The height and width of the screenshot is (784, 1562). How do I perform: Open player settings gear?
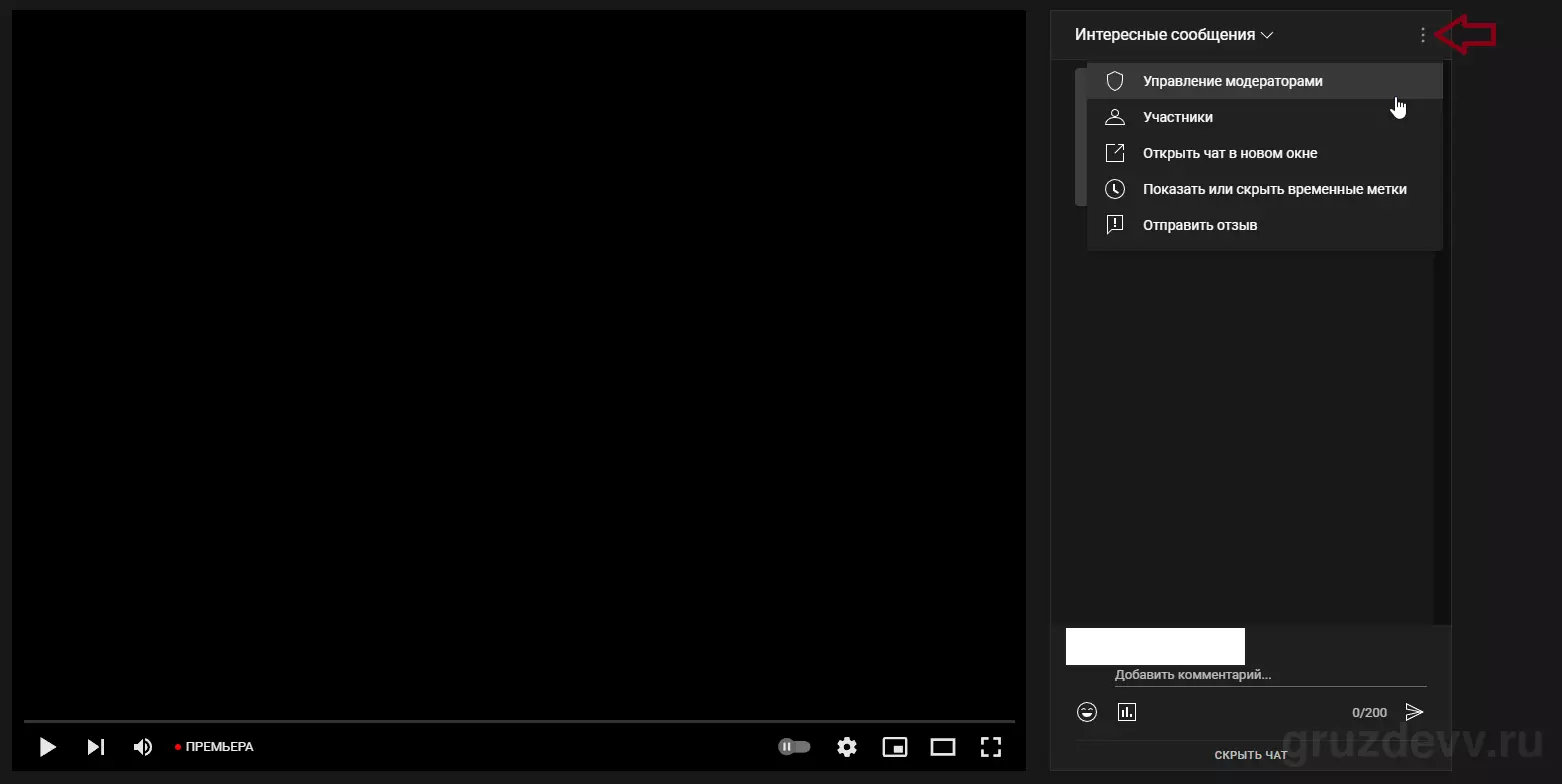coord(847,747)
